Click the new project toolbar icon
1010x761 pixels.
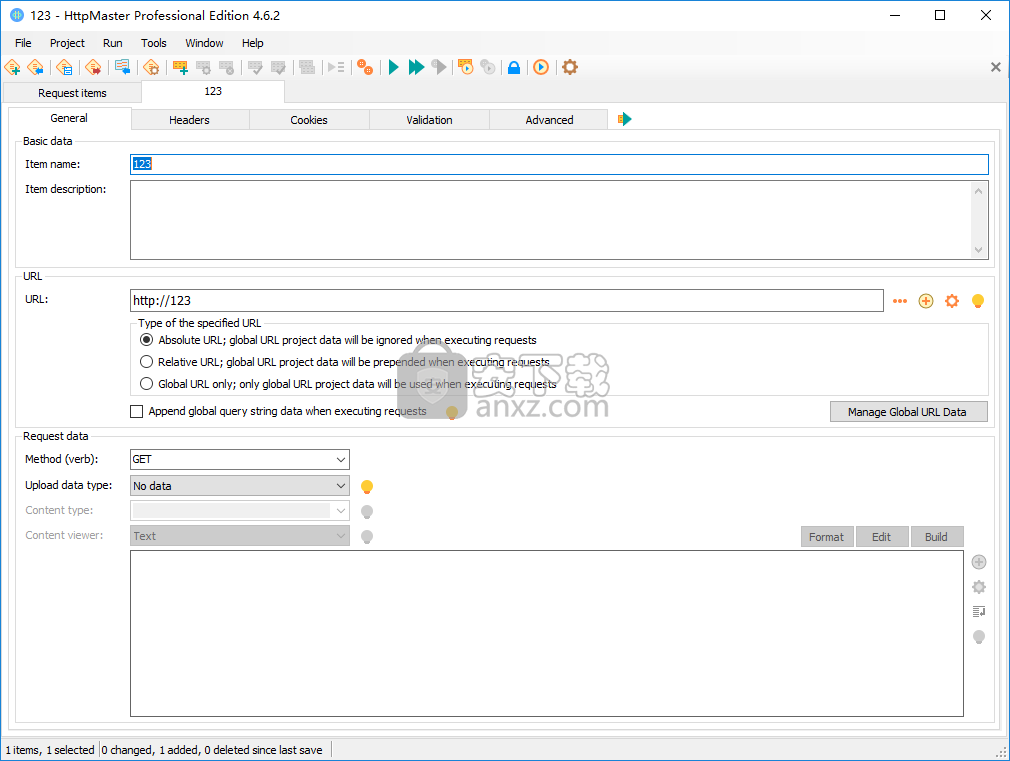click(13, 67)
